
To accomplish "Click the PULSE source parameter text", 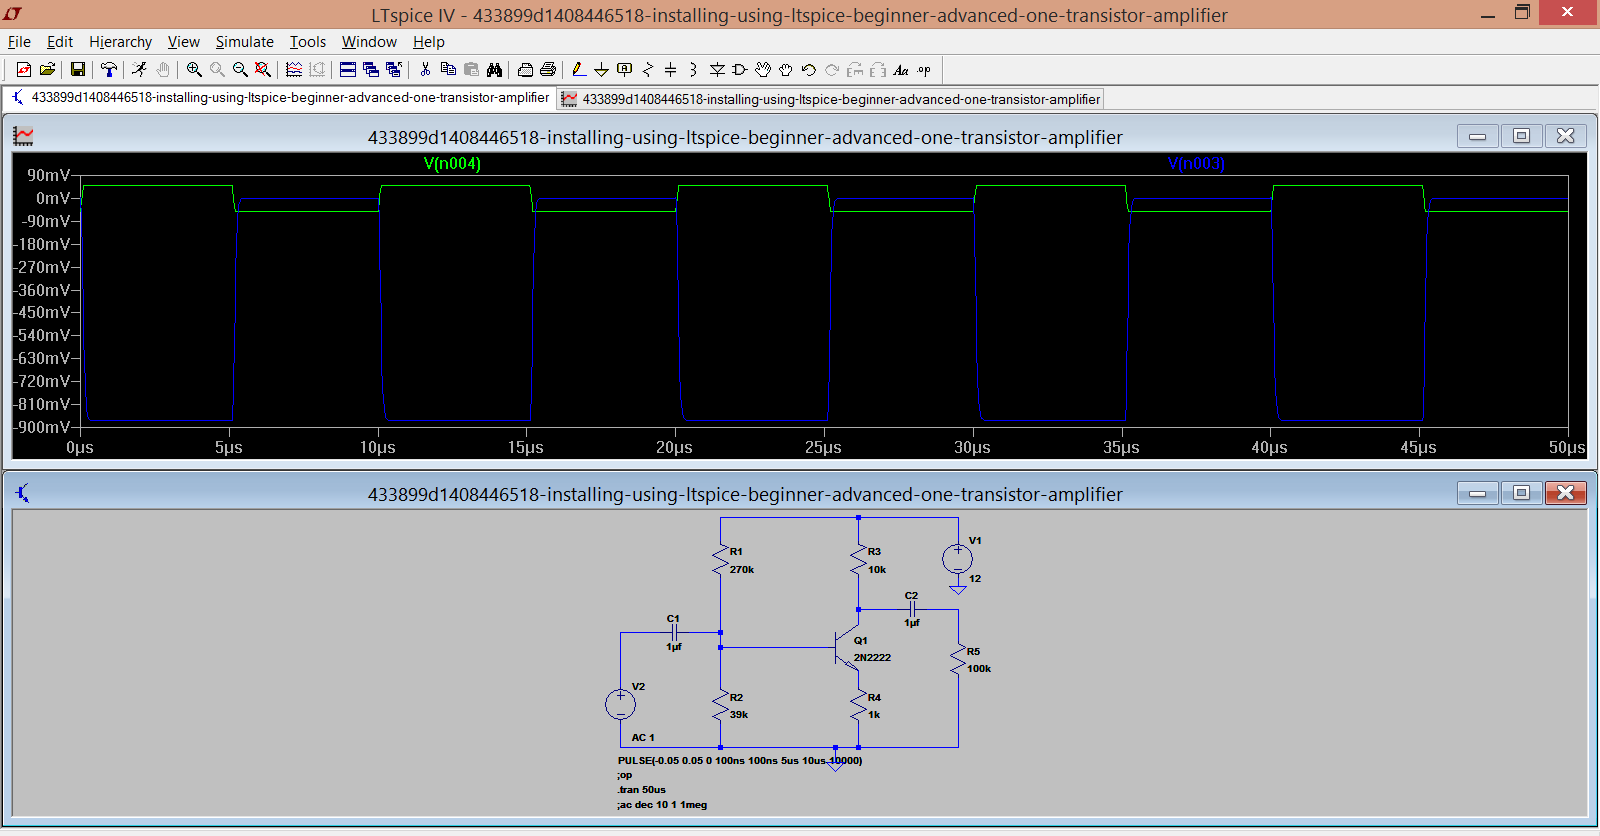I will coord(740,761).
